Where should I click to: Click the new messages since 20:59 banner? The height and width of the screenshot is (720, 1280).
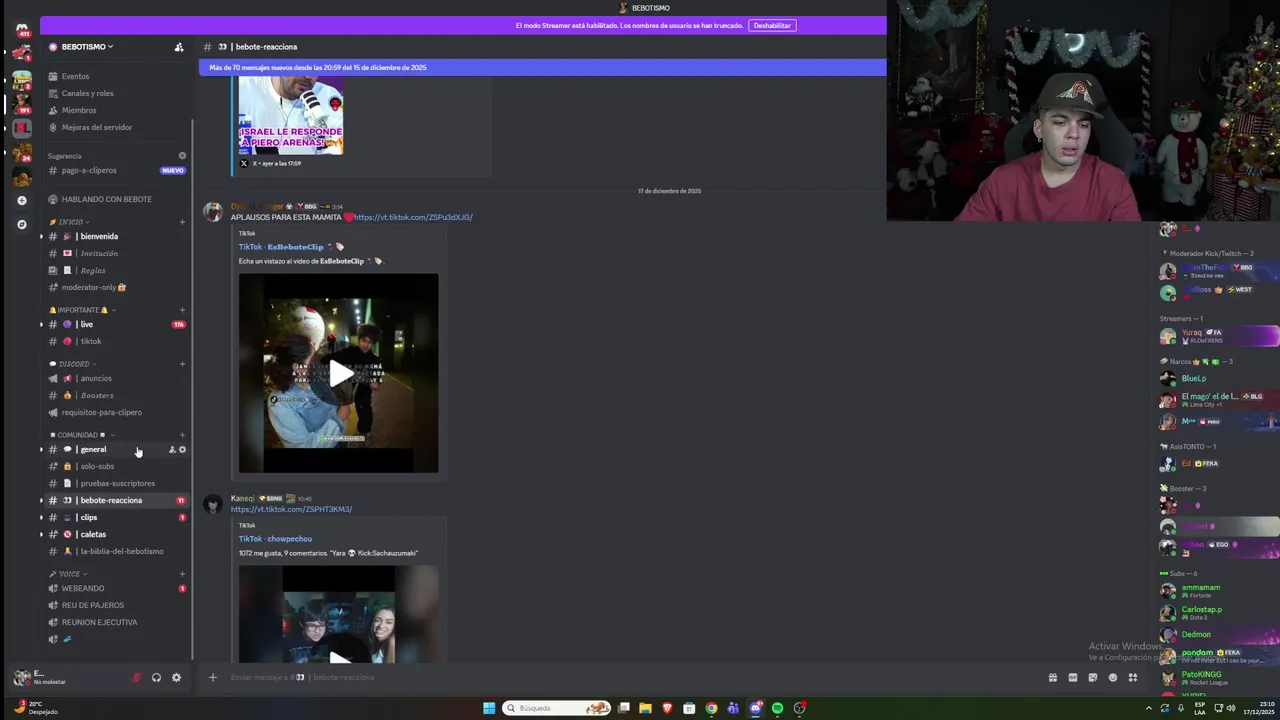pyautogui.click(x=542, y=68)
